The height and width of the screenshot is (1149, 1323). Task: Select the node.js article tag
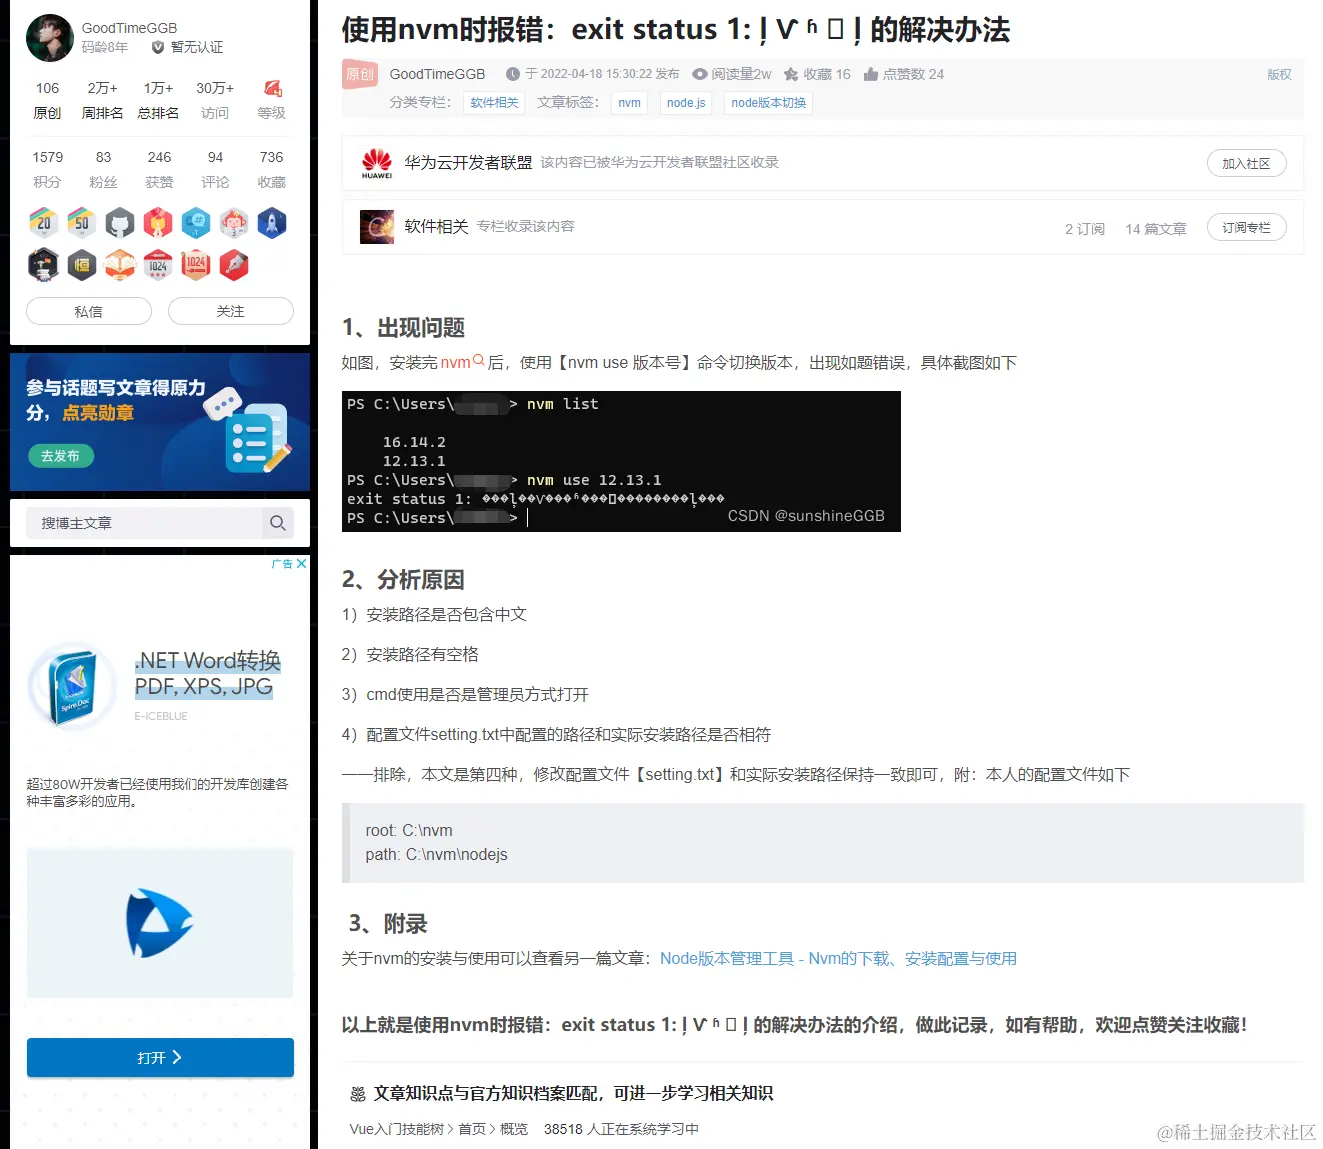(686, 103)
